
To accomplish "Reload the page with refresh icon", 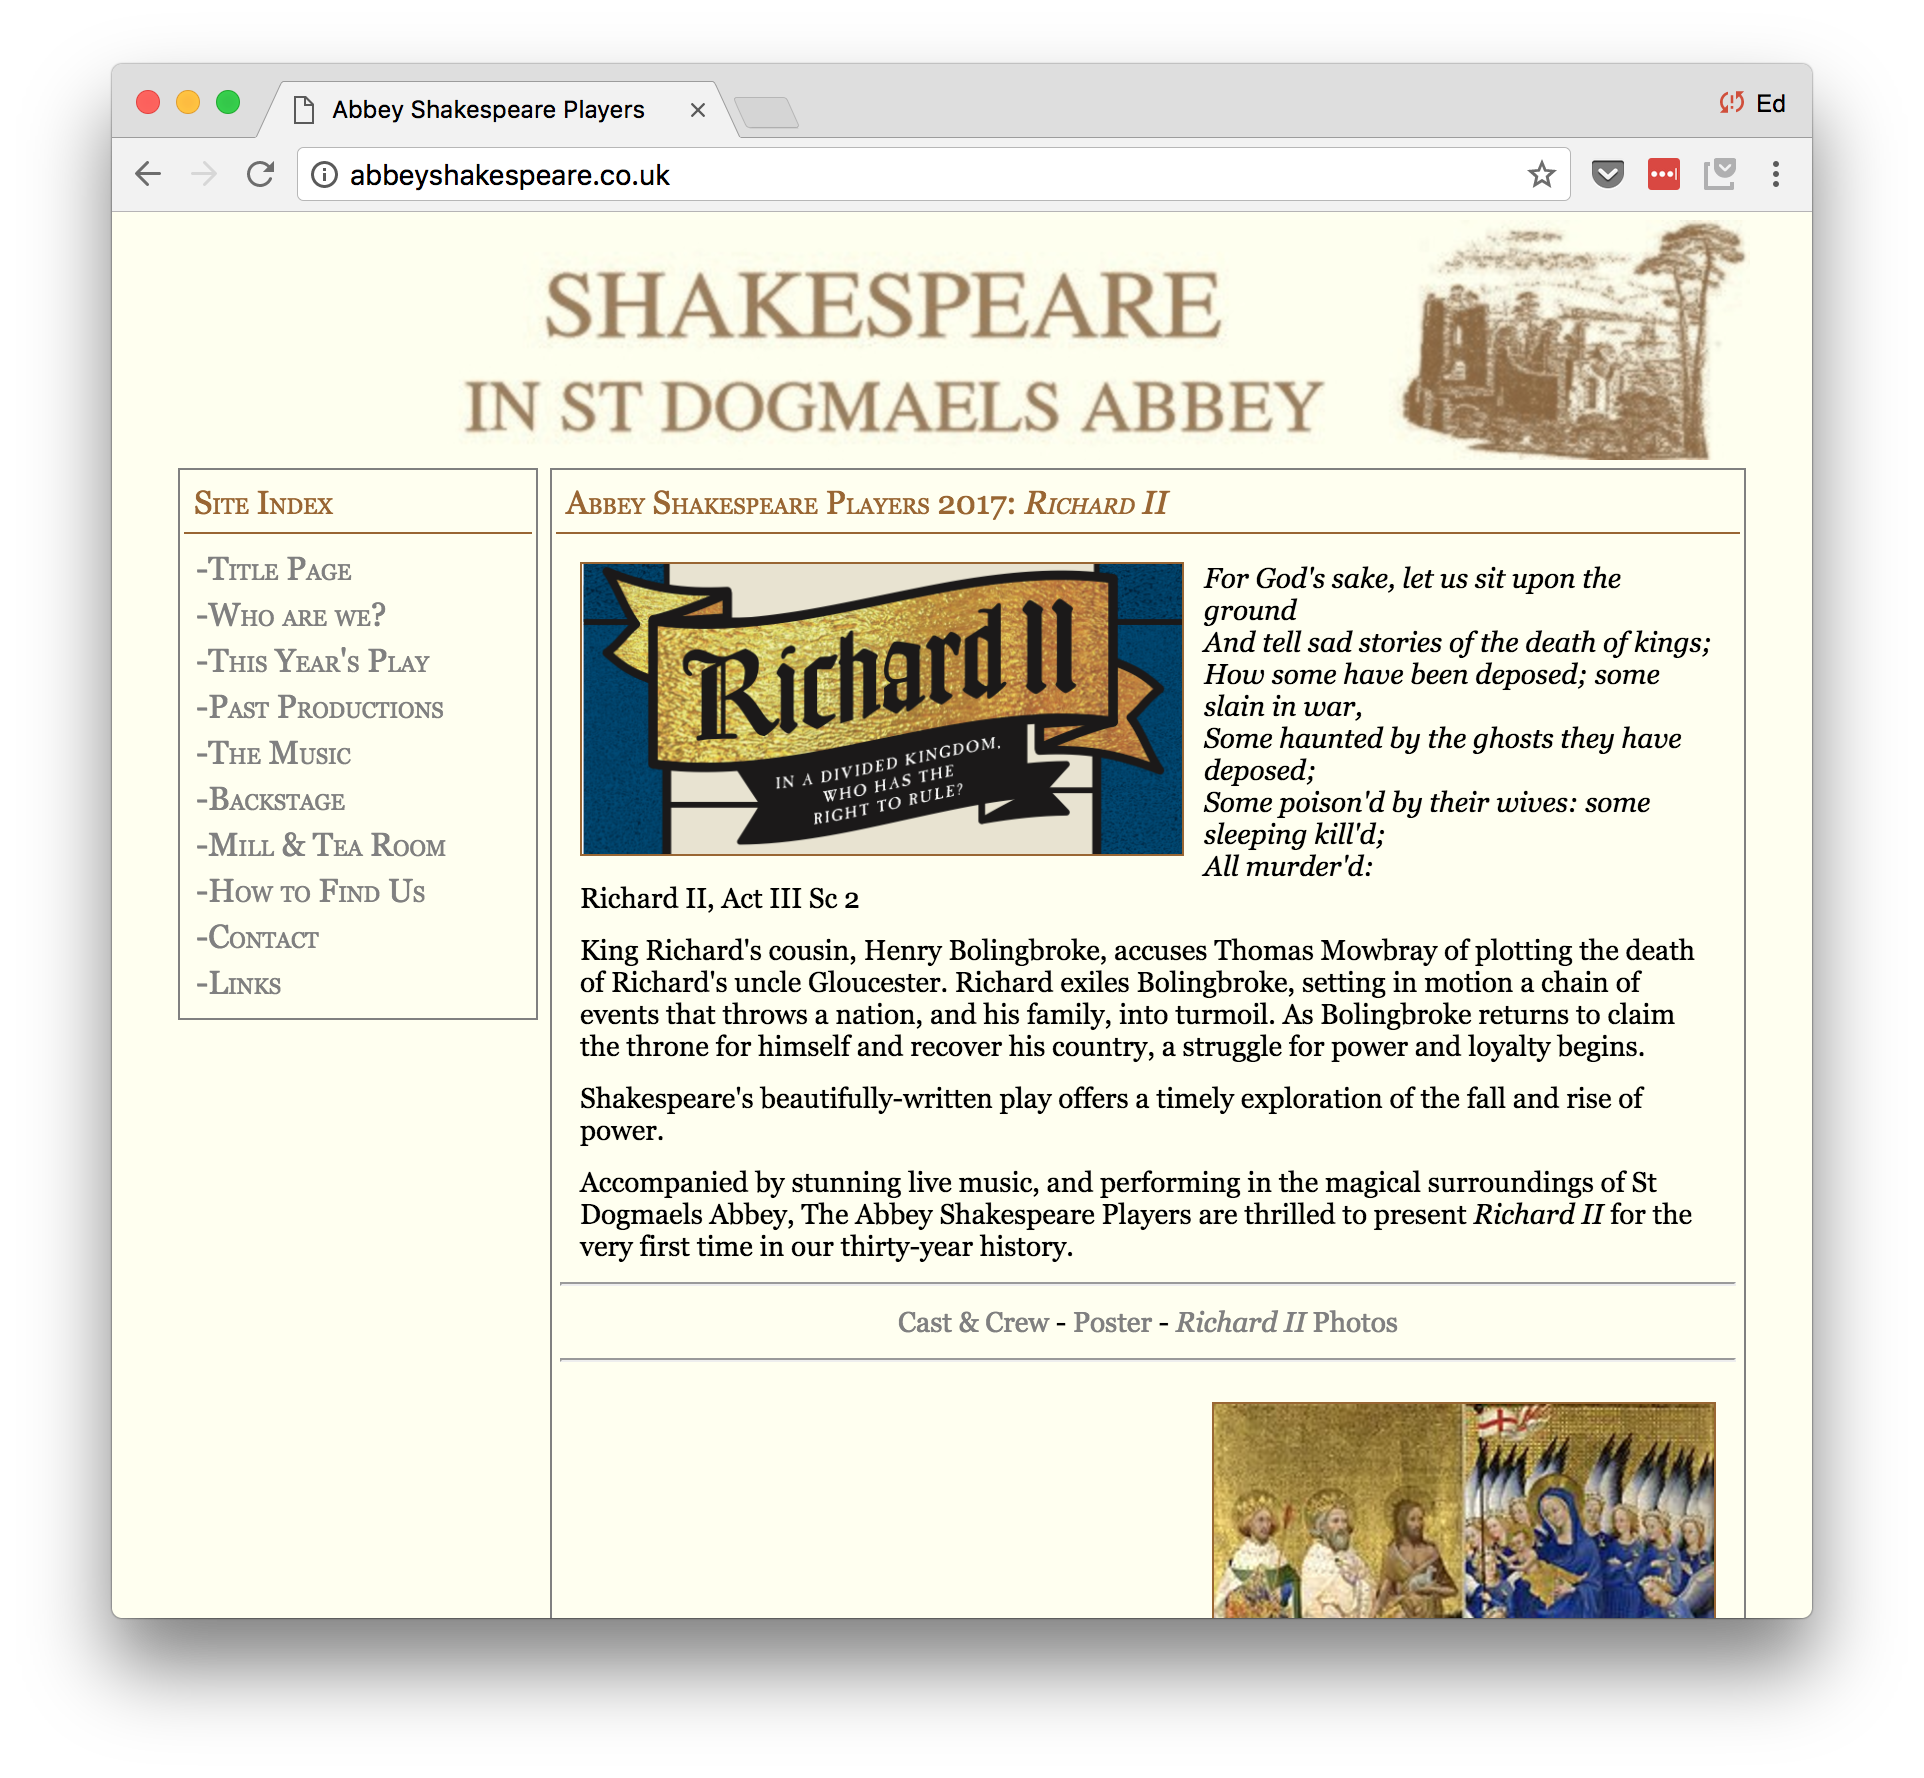I will [261, 174].
